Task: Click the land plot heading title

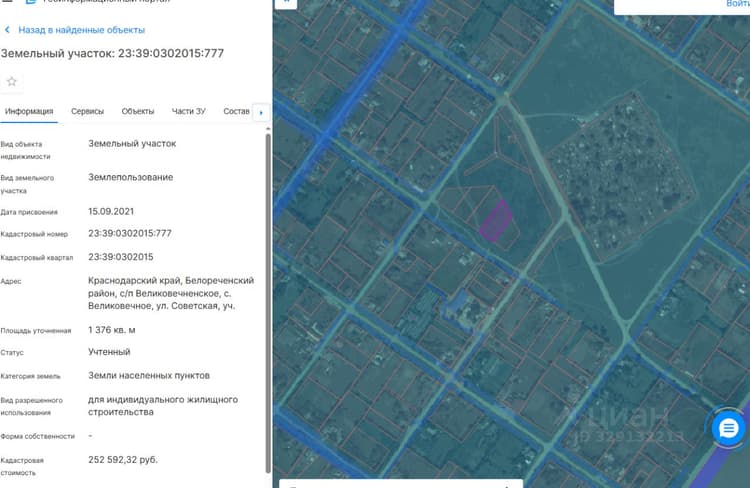Action: tap(112, 53)
